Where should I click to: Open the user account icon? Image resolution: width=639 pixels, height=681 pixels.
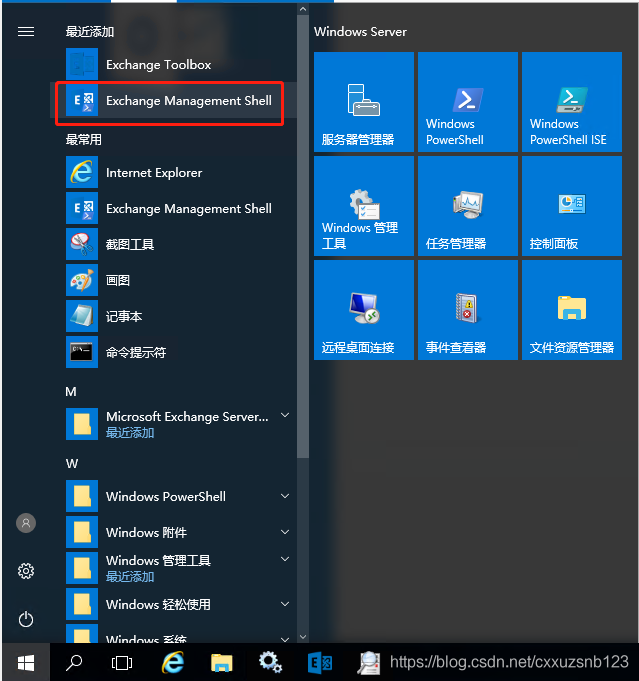[26, 523]
